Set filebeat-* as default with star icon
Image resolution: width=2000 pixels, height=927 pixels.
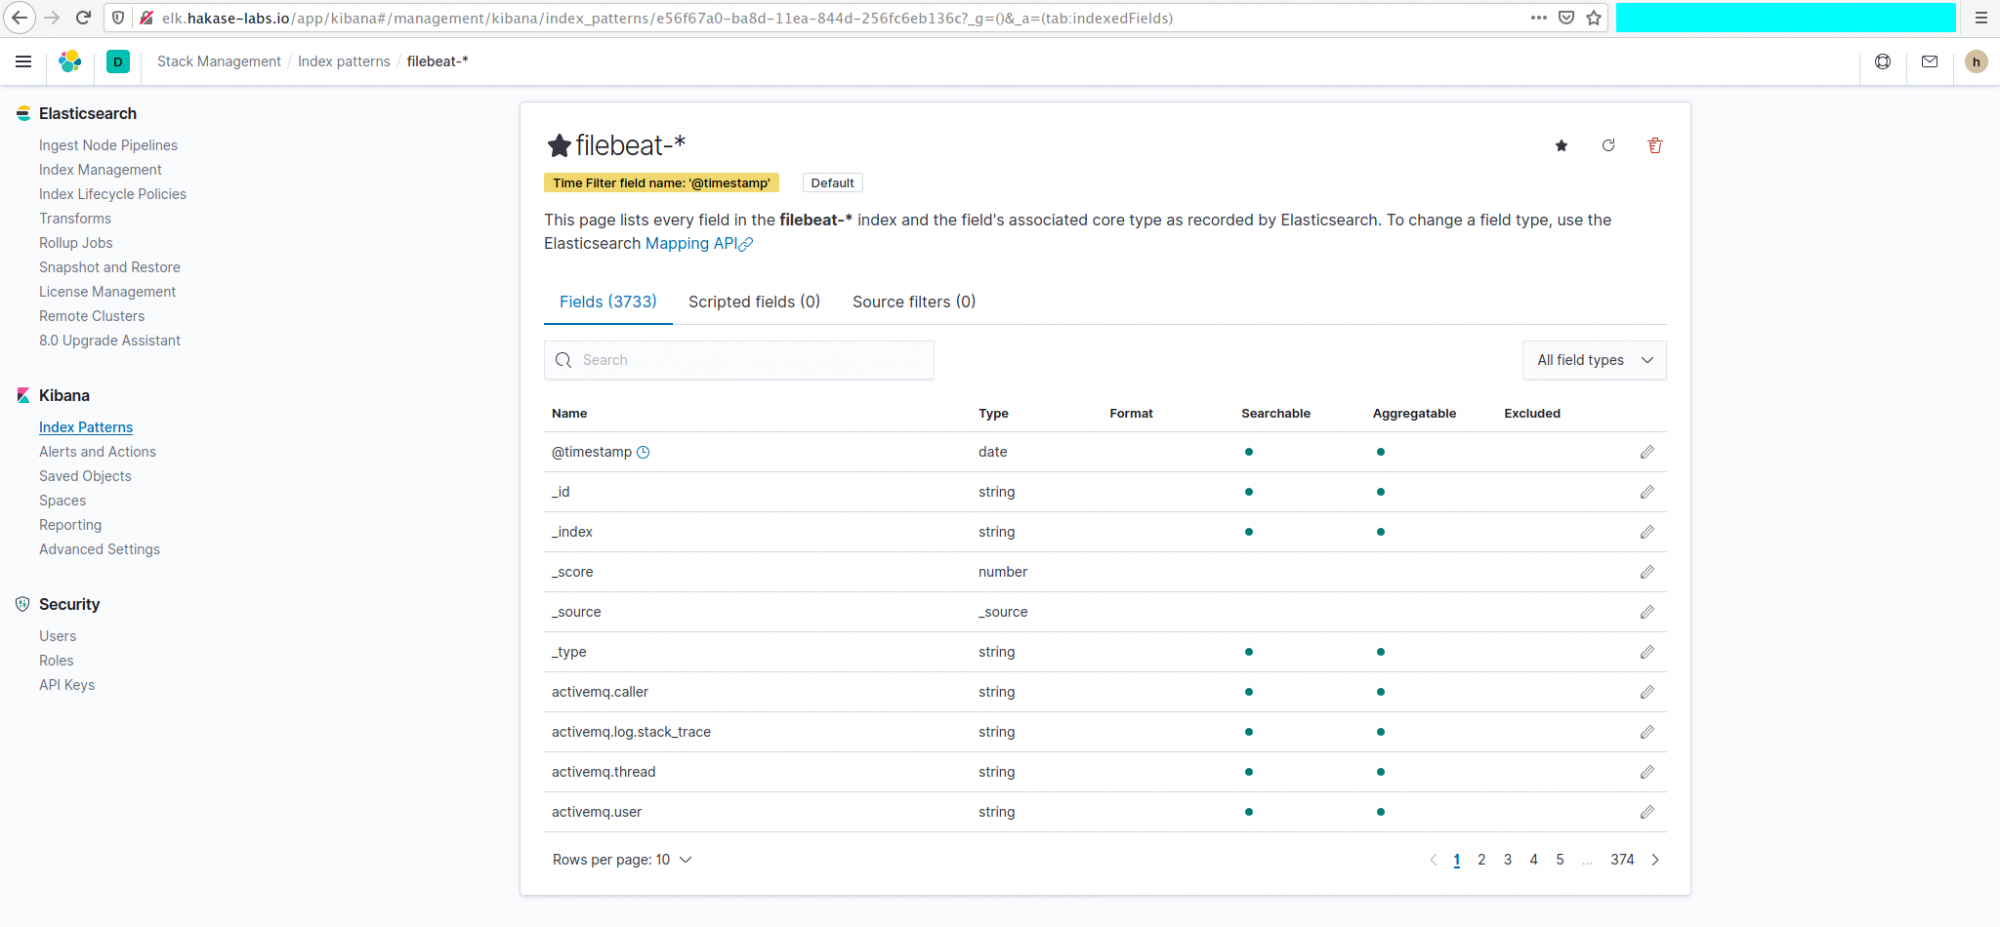pyautogui.click(x=1561, y=146)
